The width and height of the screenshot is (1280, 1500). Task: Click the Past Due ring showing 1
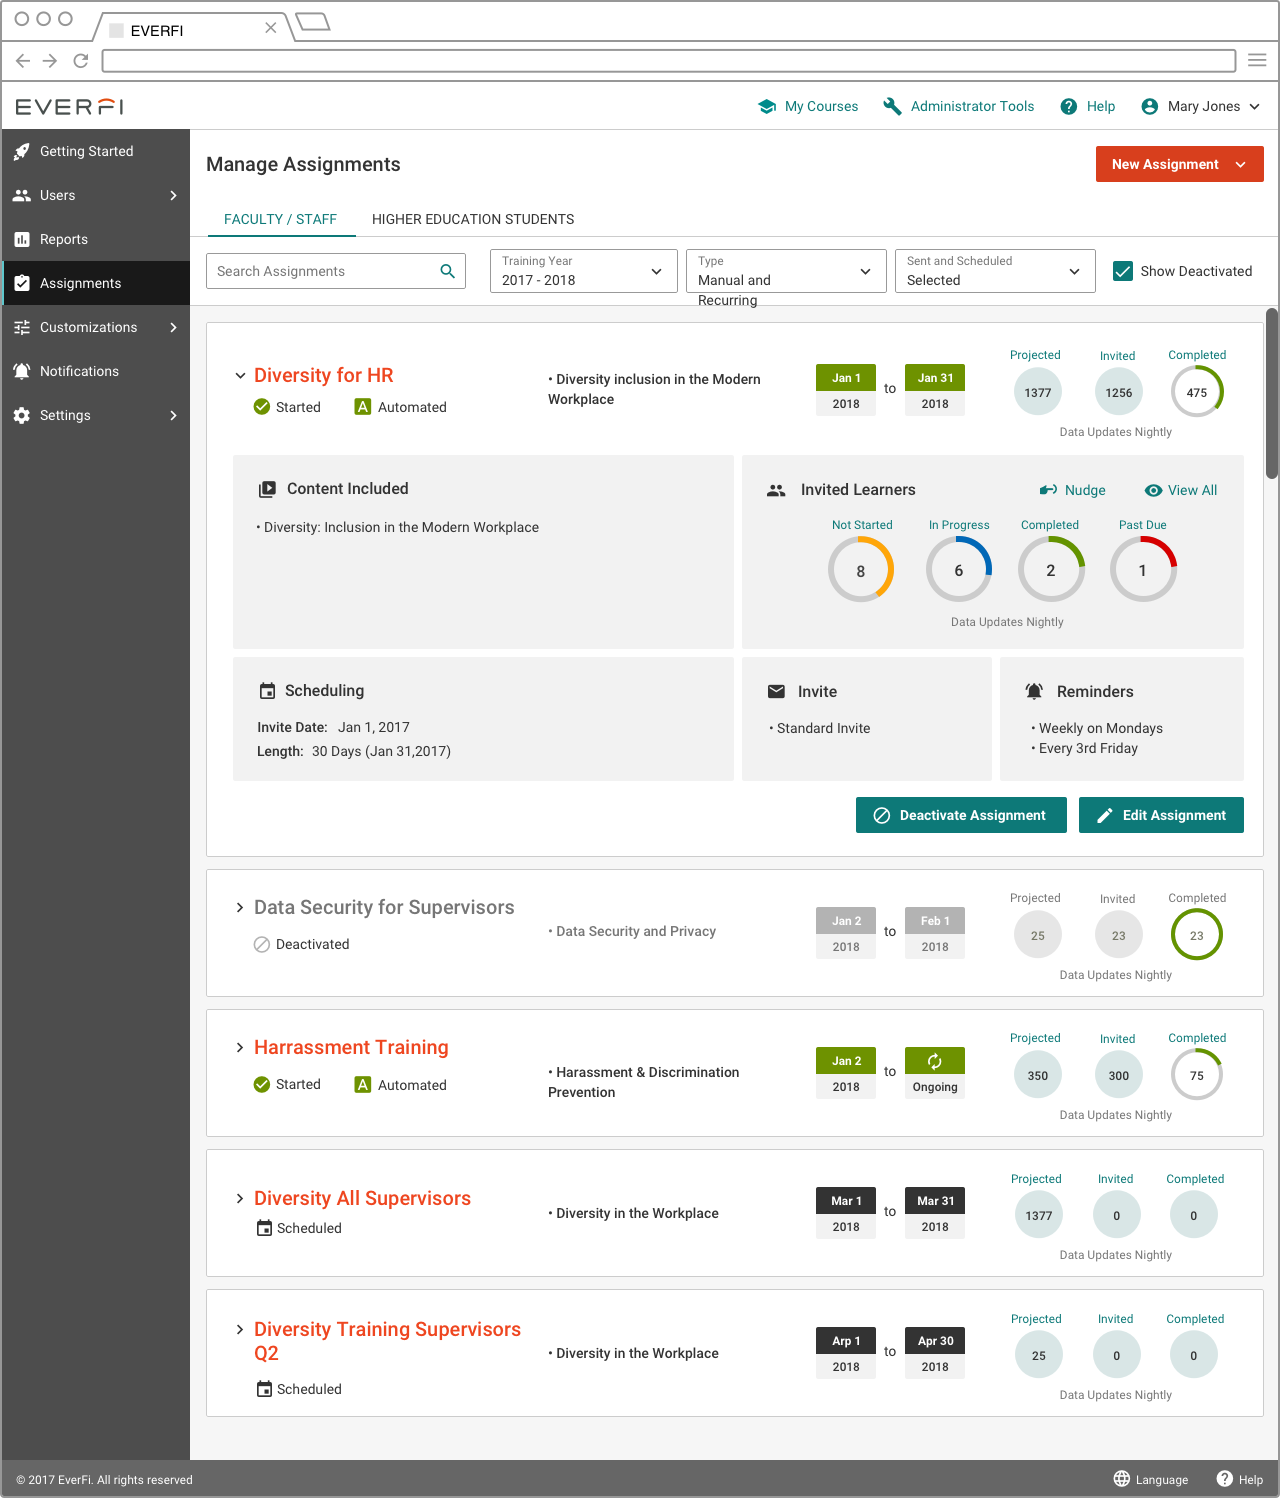click(x=1143, y=569)
